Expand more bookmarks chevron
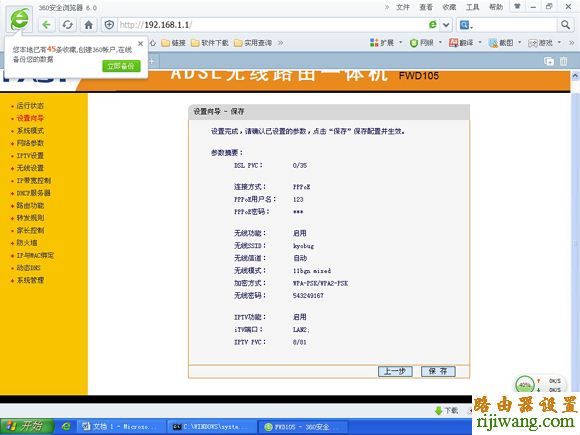 point(281,43)
